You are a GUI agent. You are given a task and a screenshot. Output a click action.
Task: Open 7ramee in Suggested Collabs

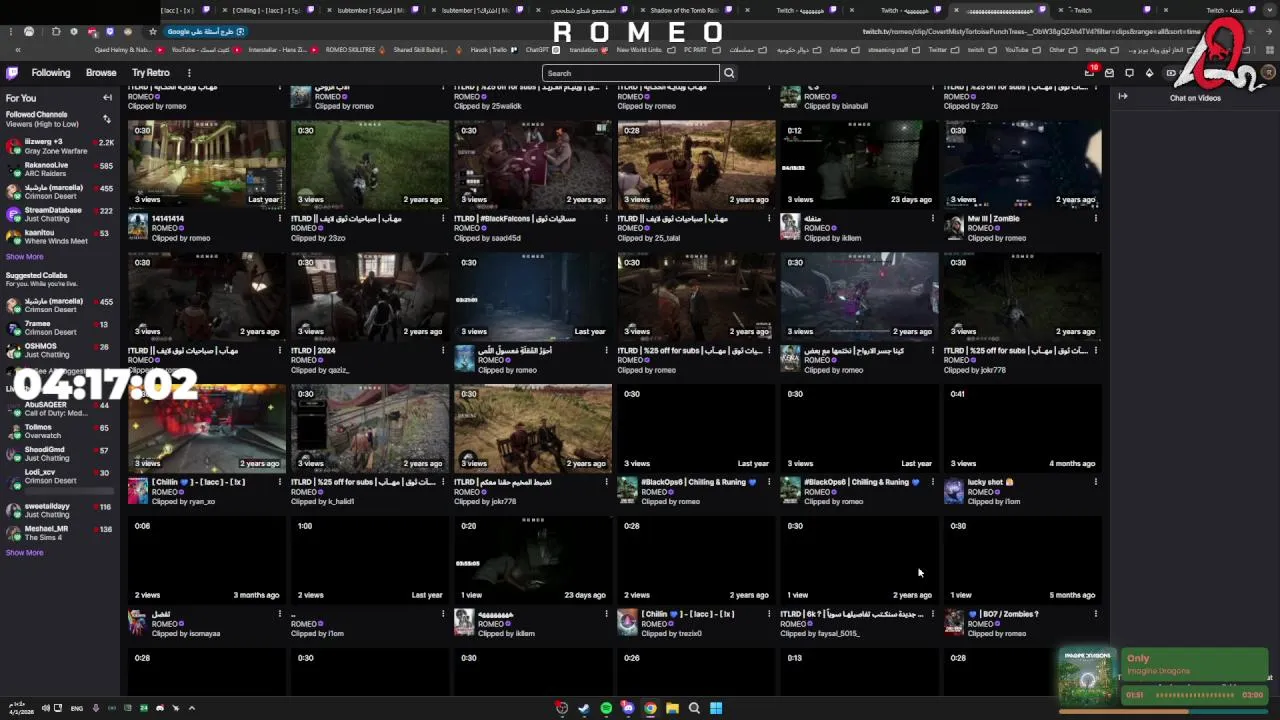coord(60,328)
